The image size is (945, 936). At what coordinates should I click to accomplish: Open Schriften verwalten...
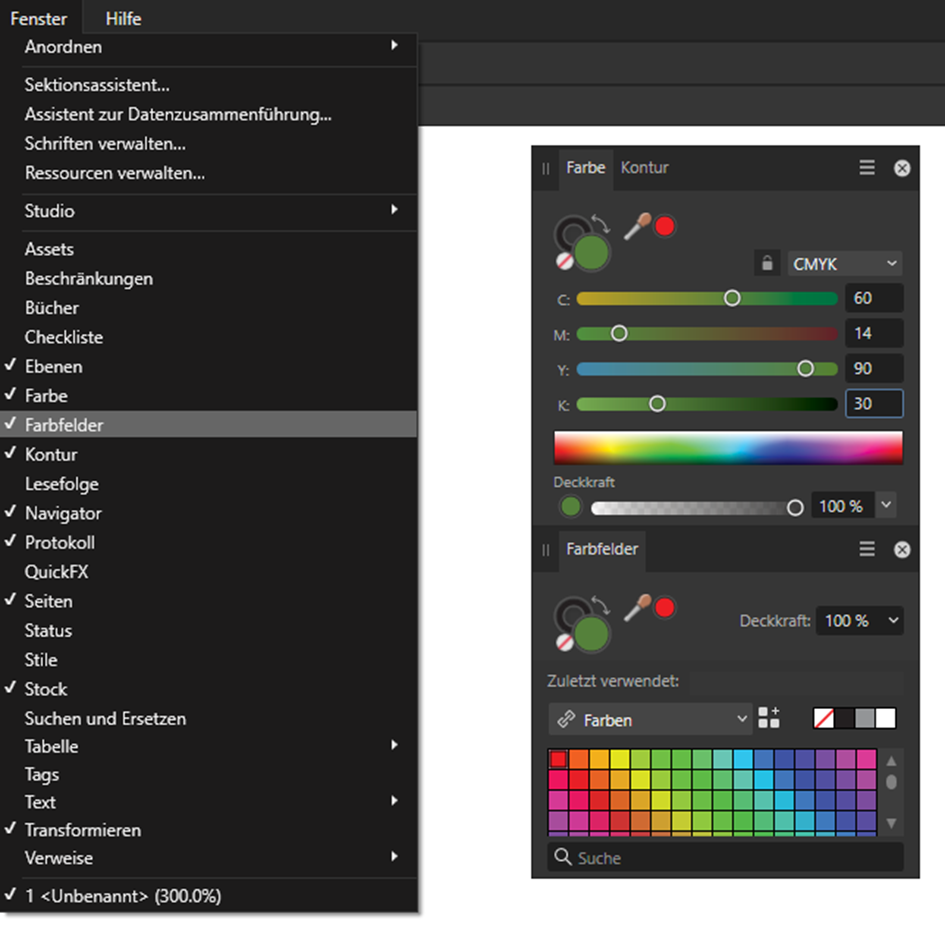pyautogui.click(x=209, y=143)
